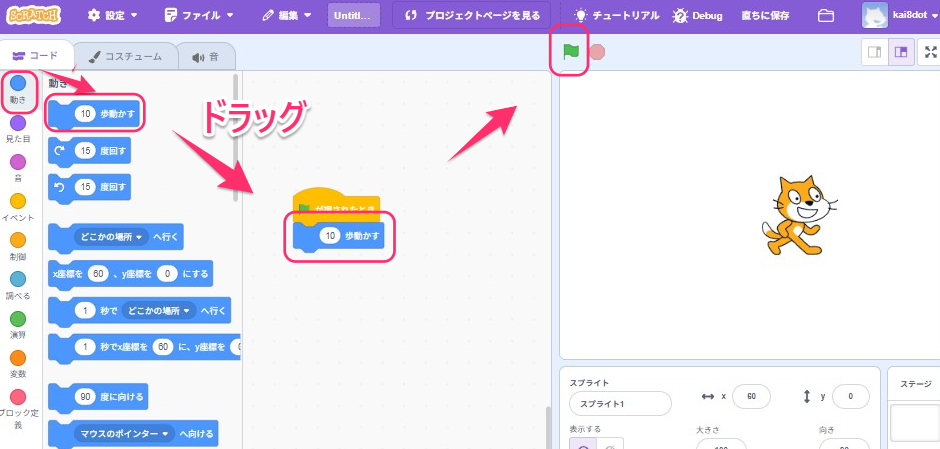Click the green flag to run
This screenshot has height=449, width=940.
(x=571, y=51)
